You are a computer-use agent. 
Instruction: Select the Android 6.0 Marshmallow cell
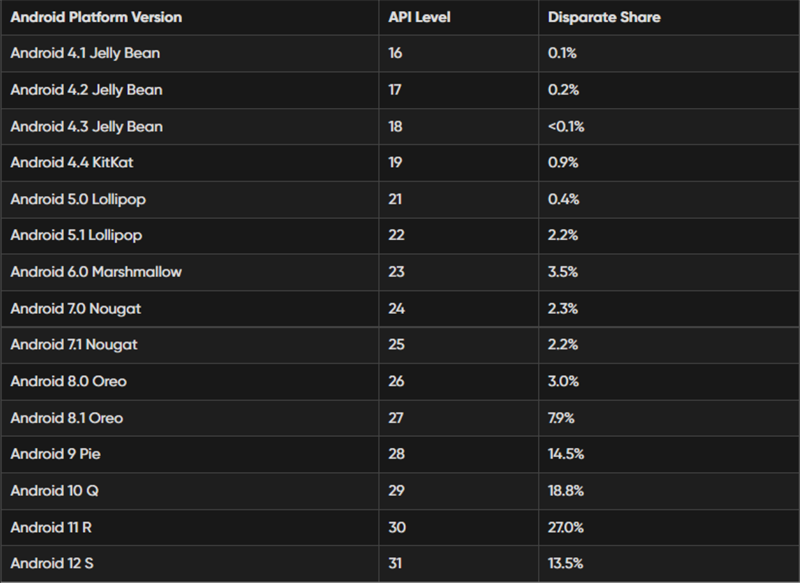[x=96, y=272]
